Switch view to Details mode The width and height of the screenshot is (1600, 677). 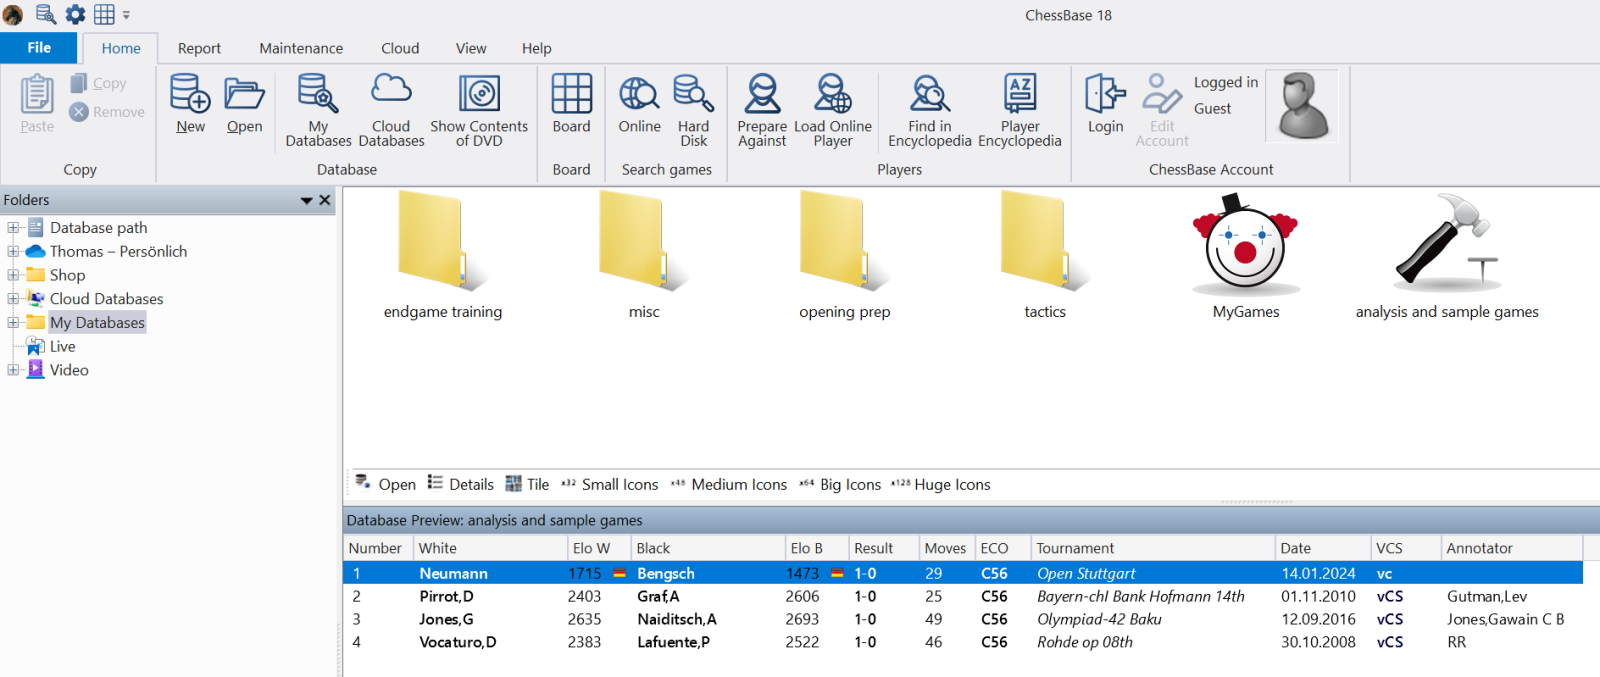pyautogui.click(x=461, y=485)
